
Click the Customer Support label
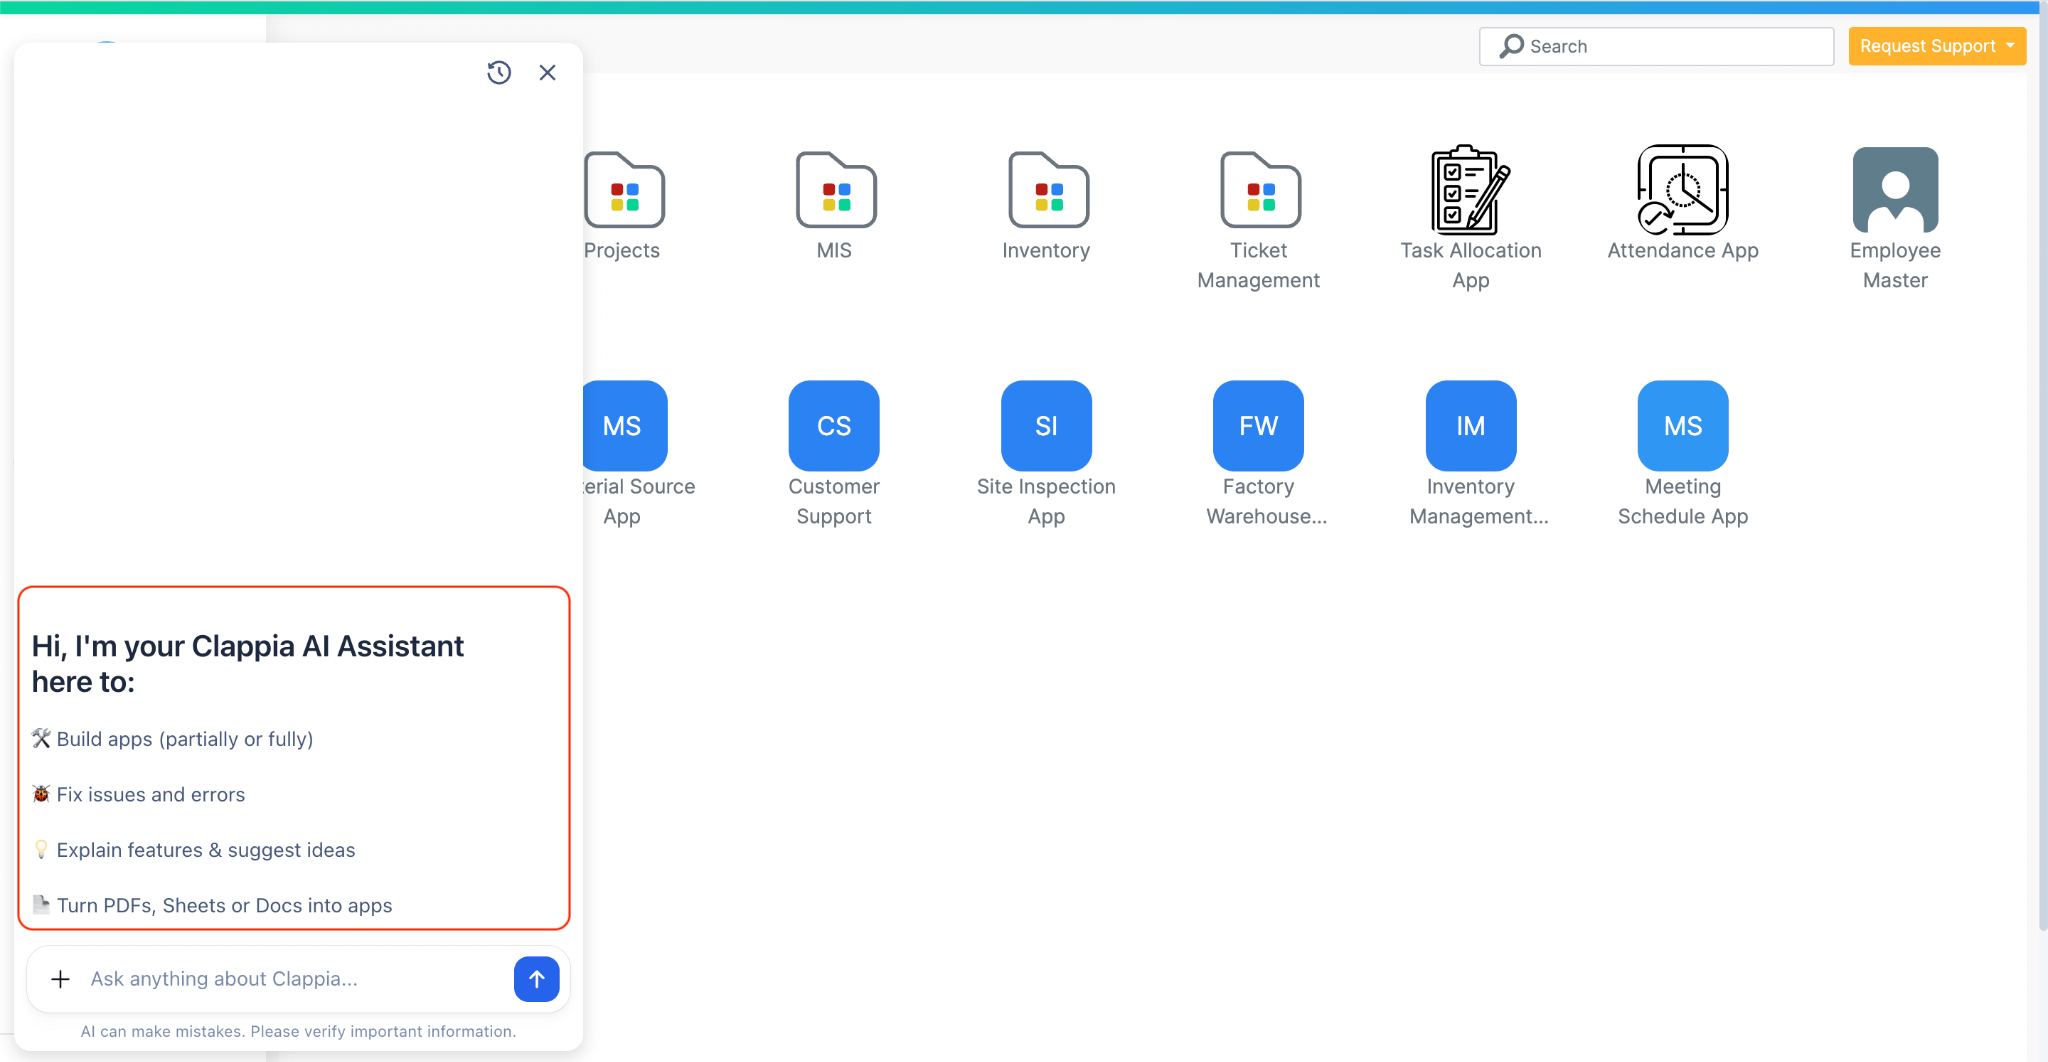pyautogui.click(x=834, y=501)
